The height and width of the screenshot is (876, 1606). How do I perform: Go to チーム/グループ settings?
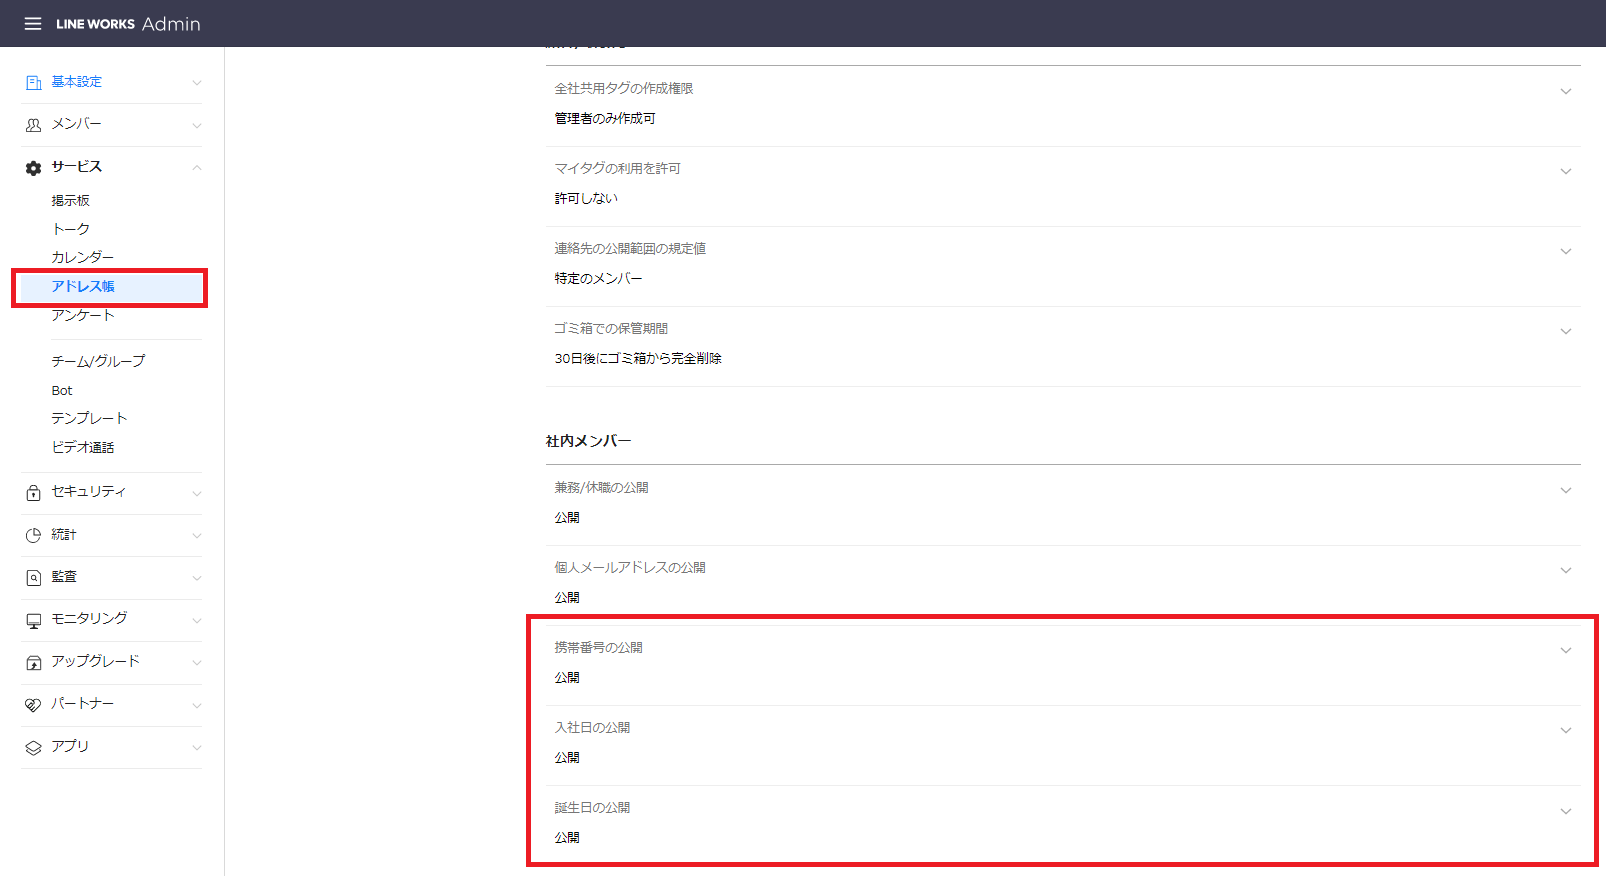pos(98,361)
